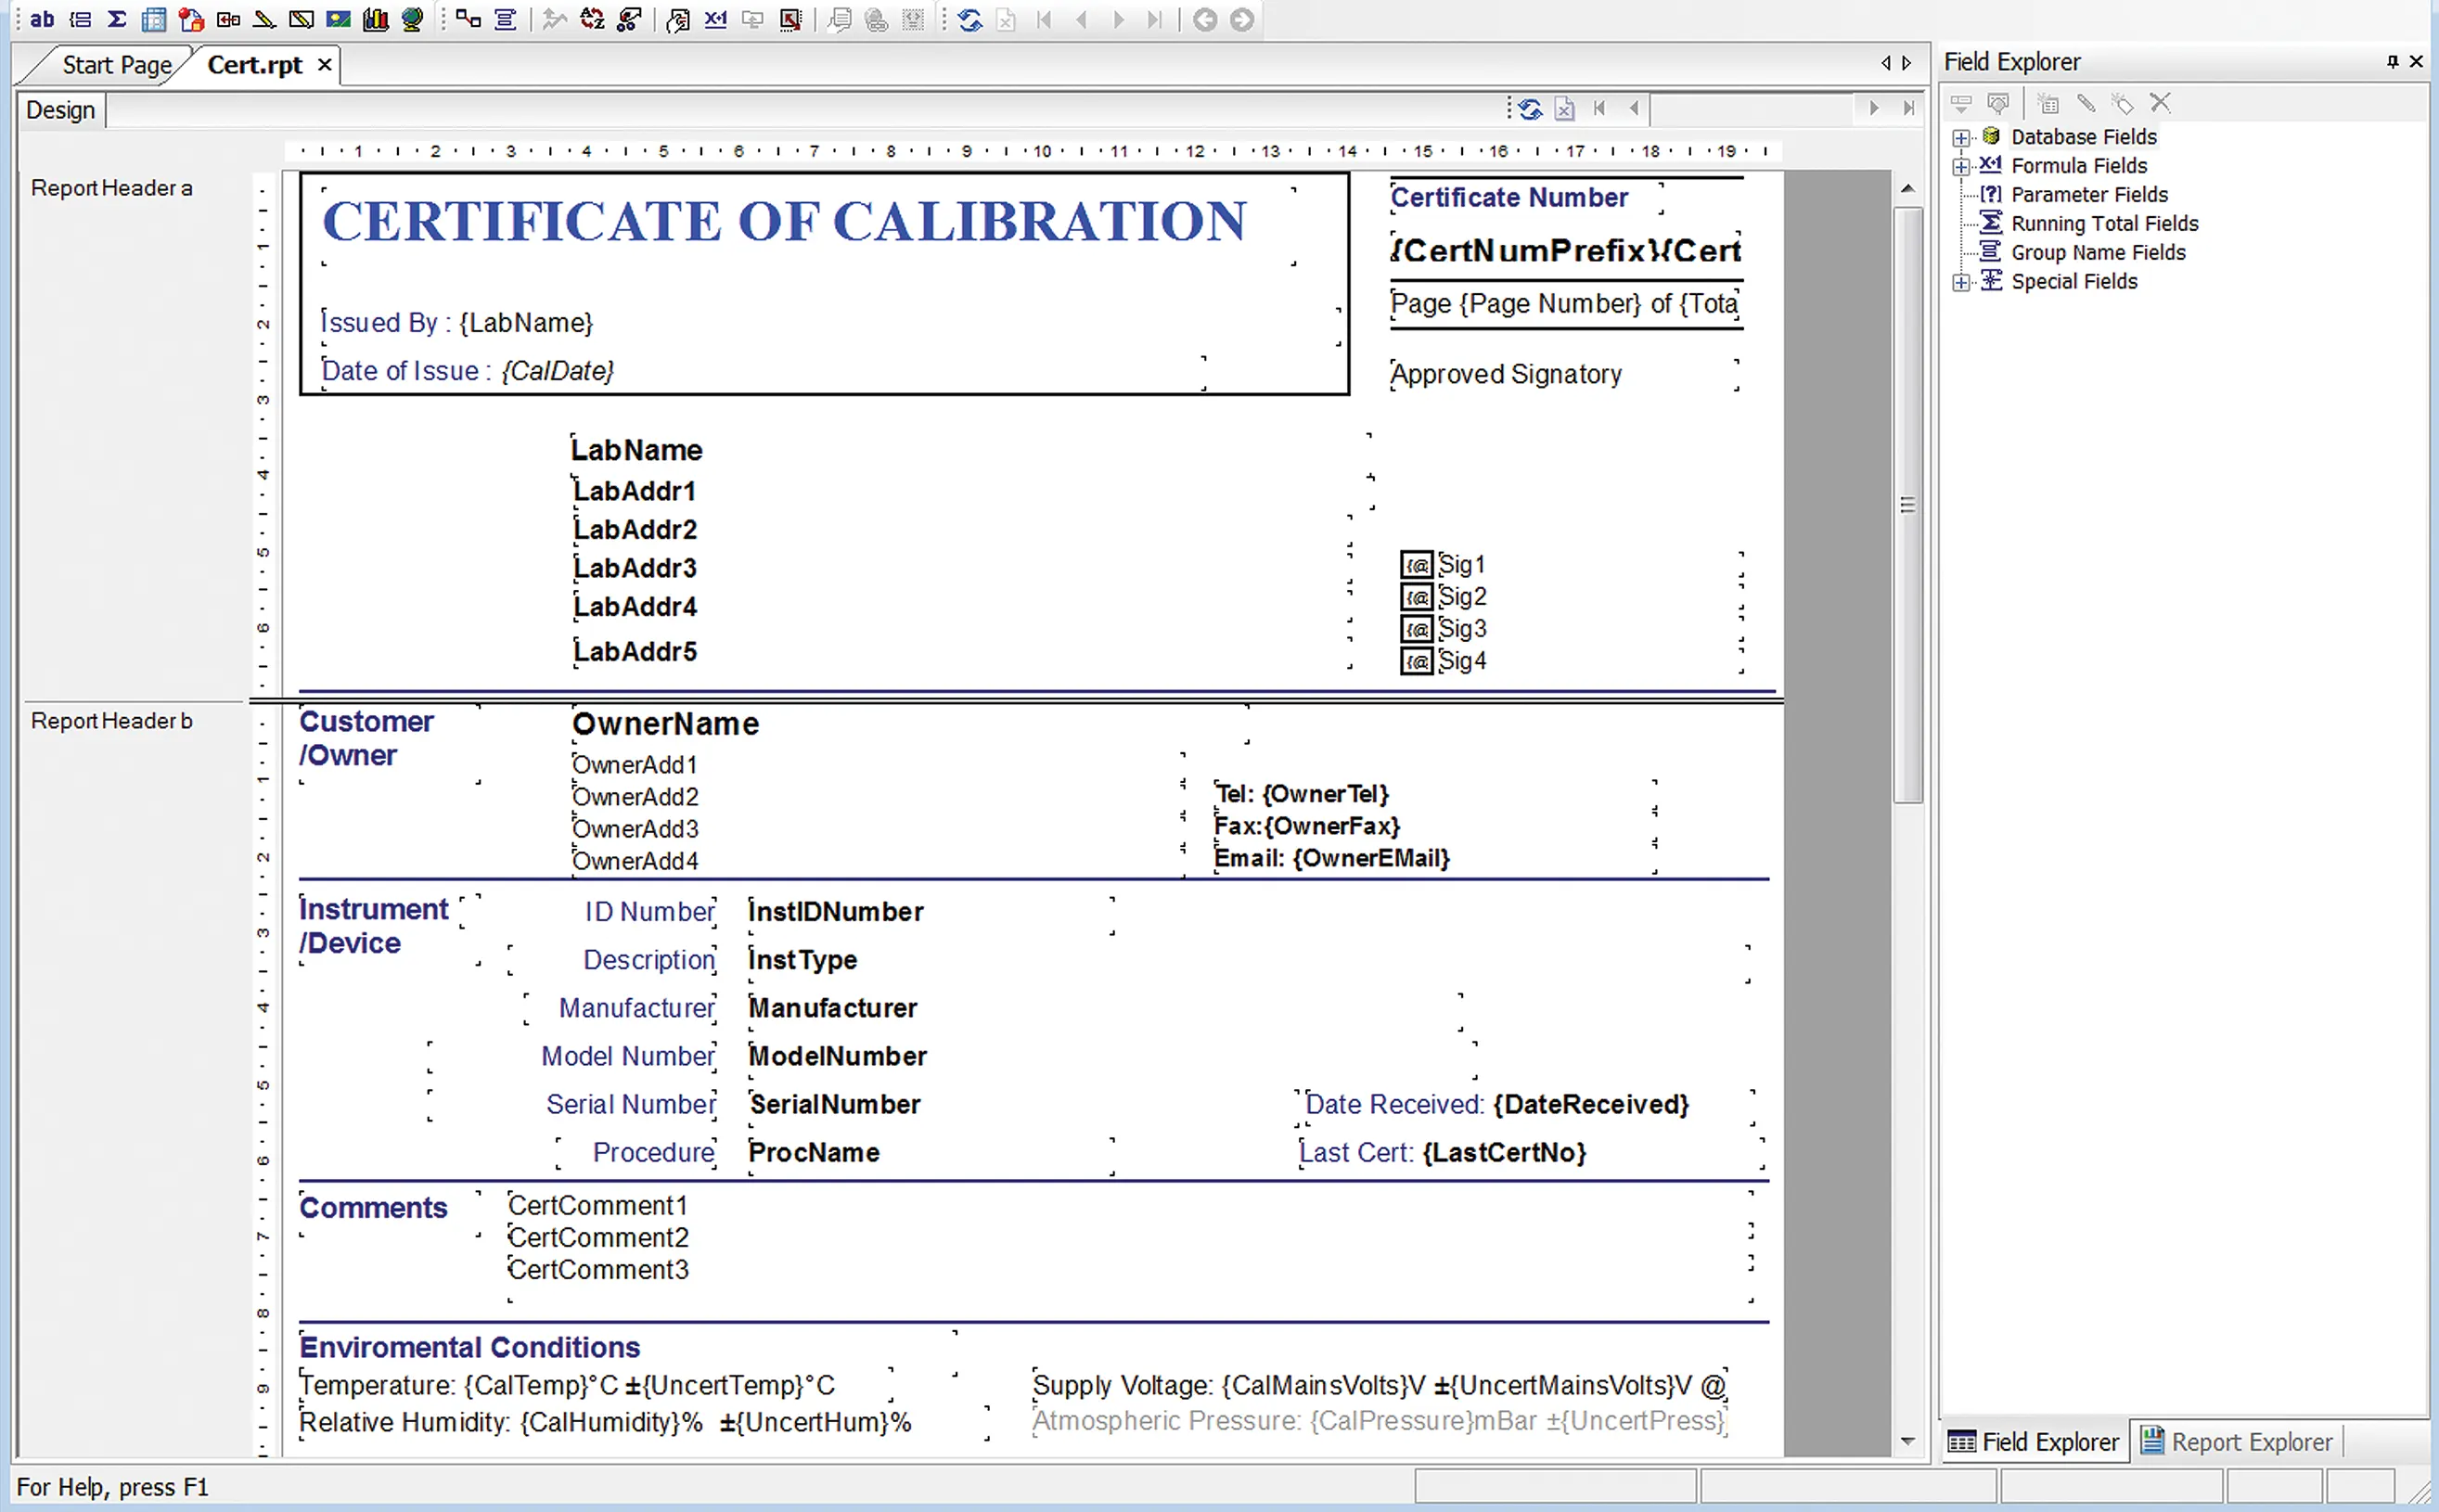Switch to the Start Page tab
This screenshot has height=1512, width=2439.
click(116, 64)
